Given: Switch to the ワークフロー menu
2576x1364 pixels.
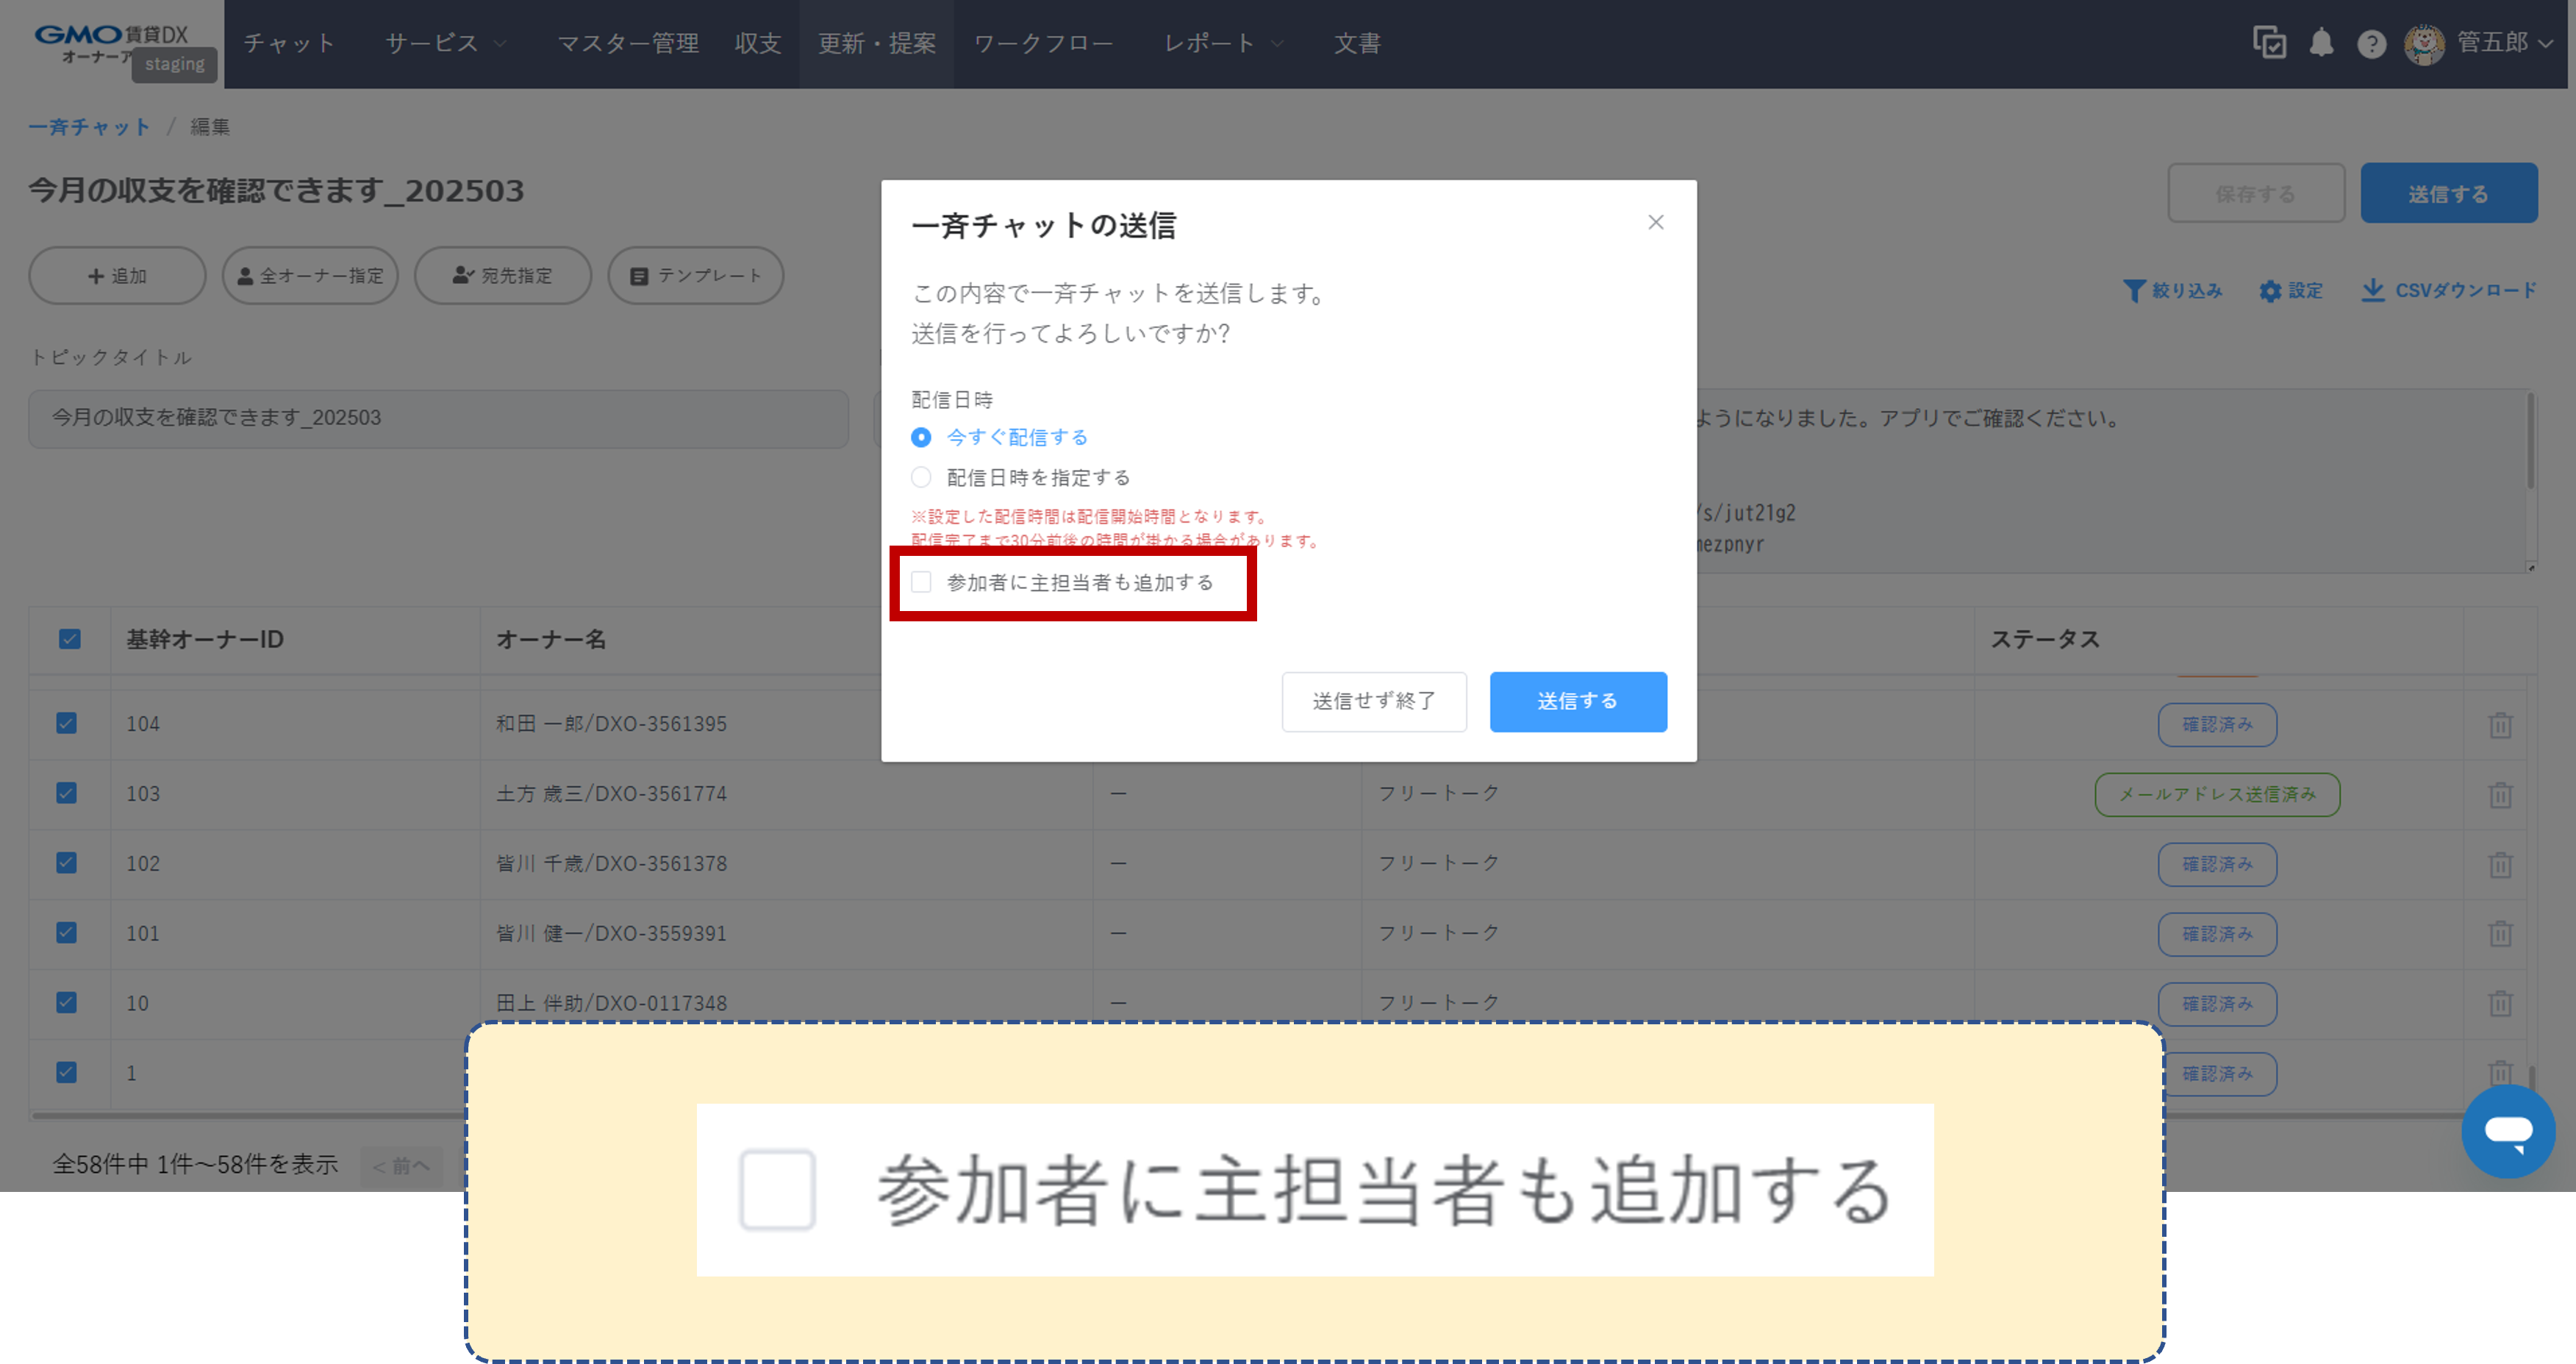Looking at the screenshot, I should point(1044,43).
